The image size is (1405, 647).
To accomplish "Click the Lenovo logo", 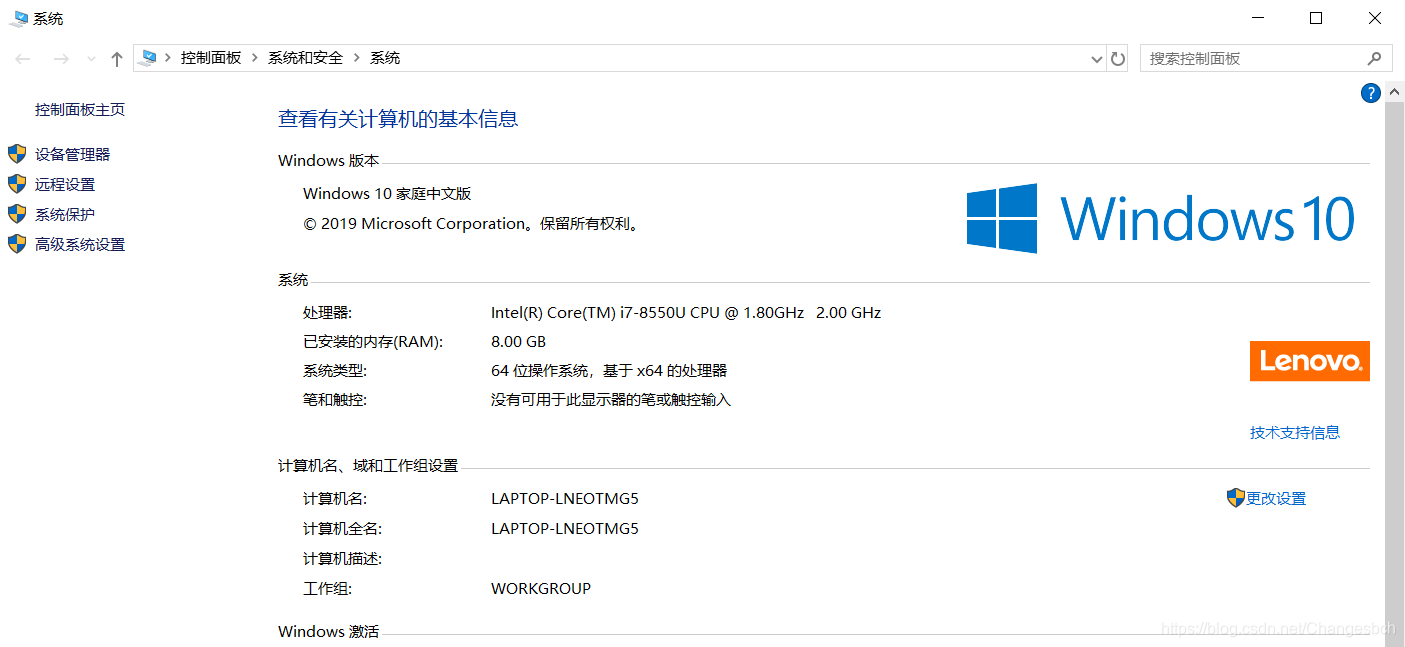I will coord(1310,361).
